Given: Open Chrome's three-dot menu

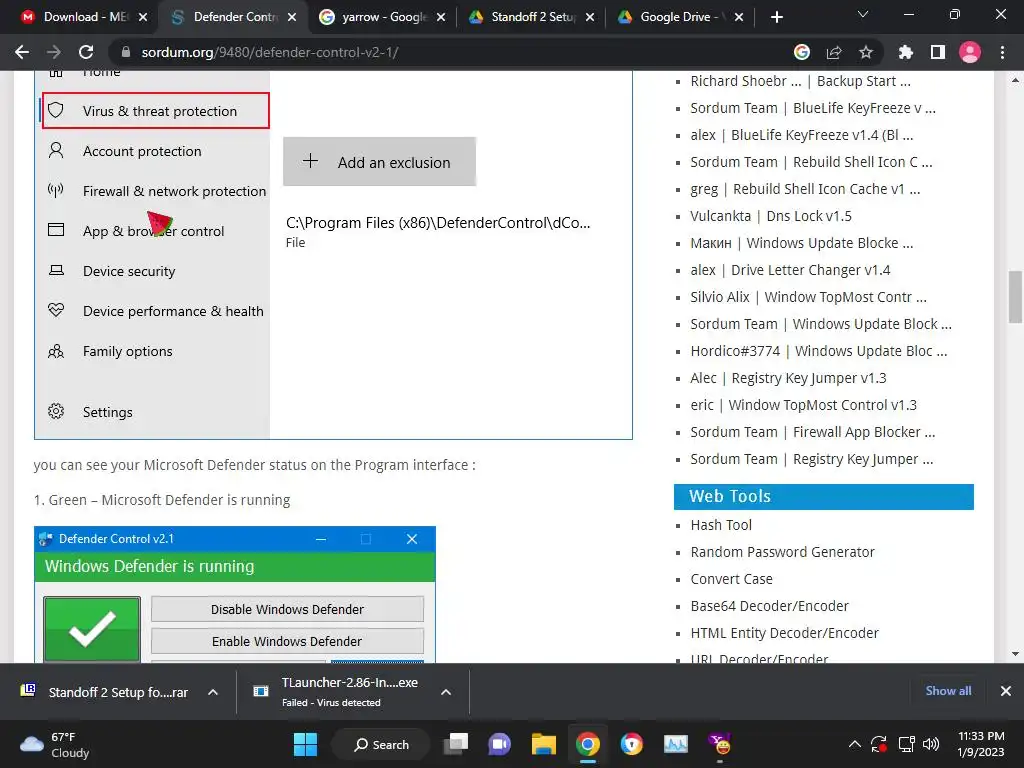Looking at the screenshot, I should [1002, 52].
